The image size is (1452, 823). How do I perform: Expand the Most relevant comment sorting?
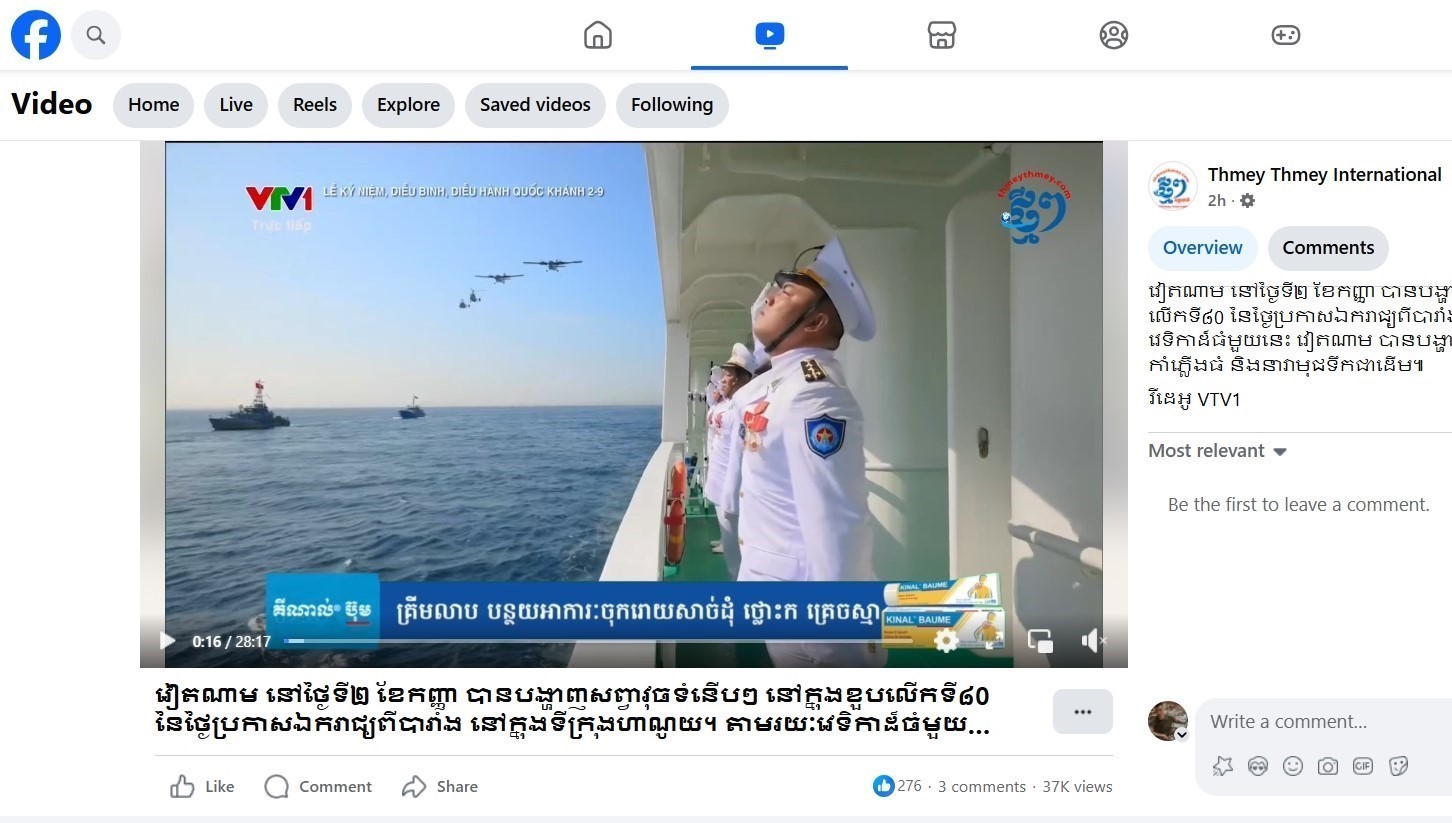coord(1217,451)
